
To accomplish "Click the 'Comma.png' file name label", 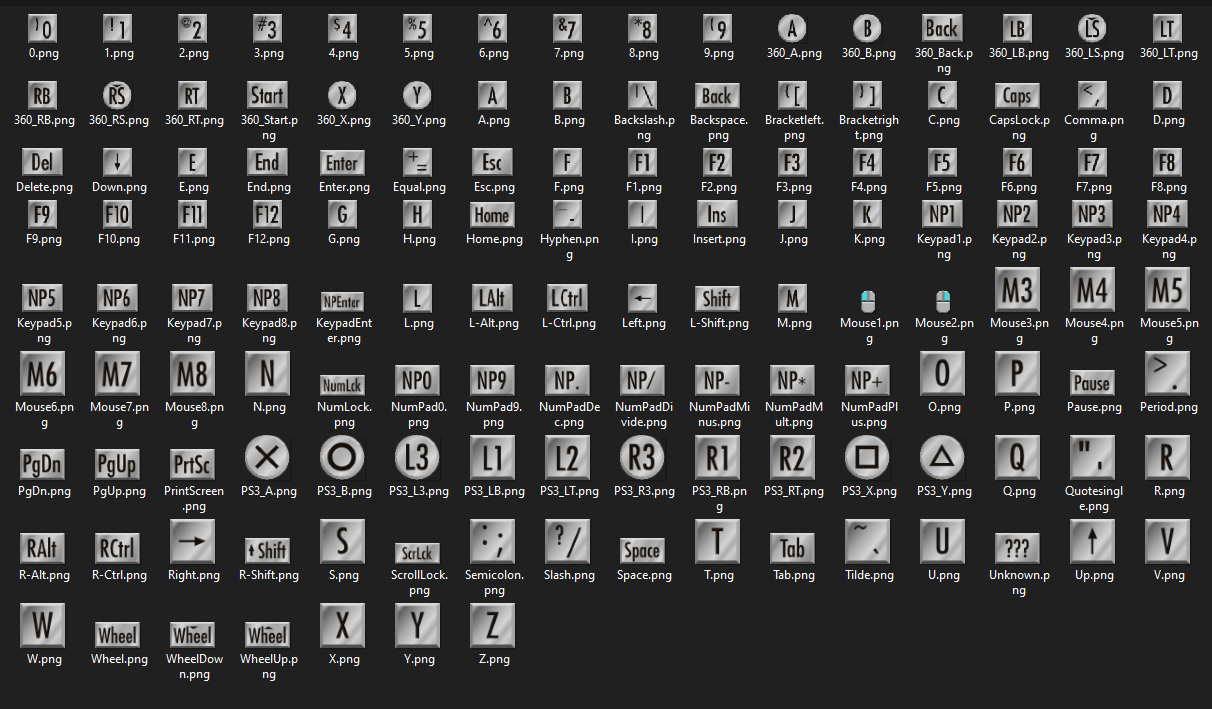I will pyautogui.click(x=1092, y=128).
